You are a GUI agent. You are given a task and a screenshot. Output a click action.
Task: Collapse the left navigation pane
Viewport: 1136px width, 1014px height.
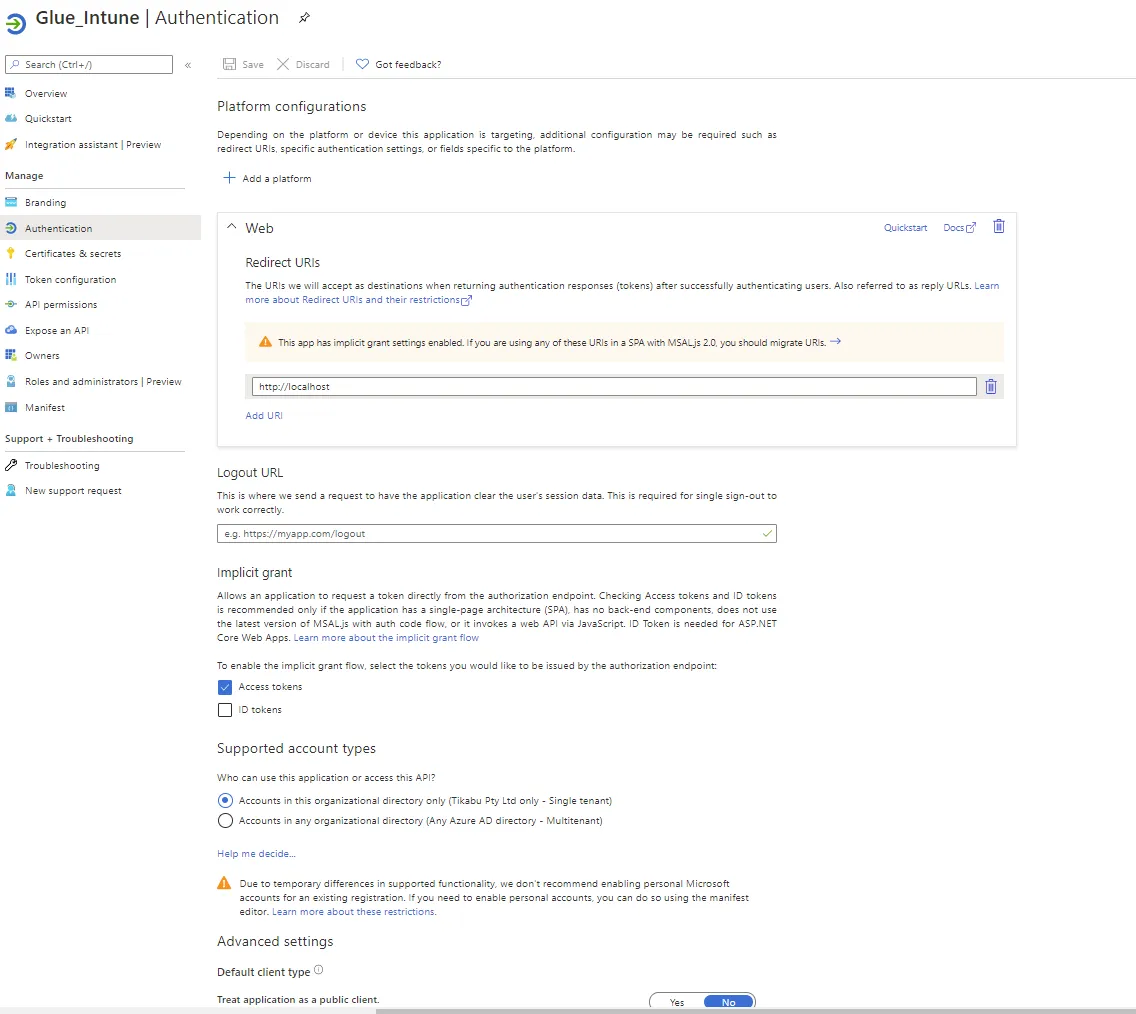[x=188, y=64]
